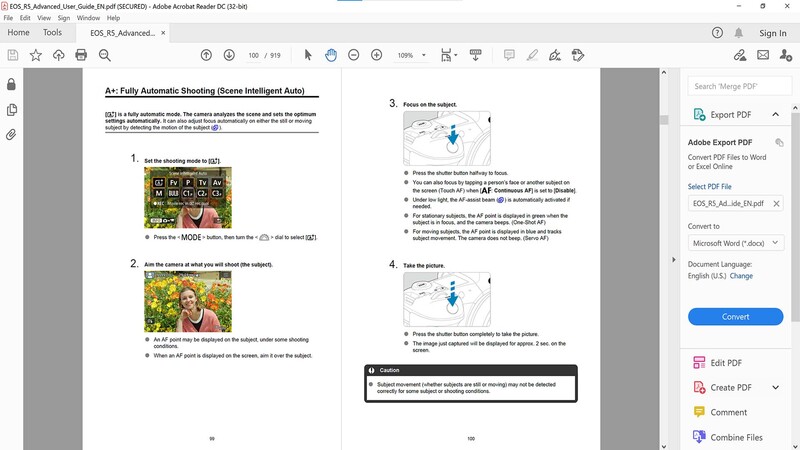Click the Save file icon
Screen dimensions: 800x450
pyautogui.click(x=13, y=55)
